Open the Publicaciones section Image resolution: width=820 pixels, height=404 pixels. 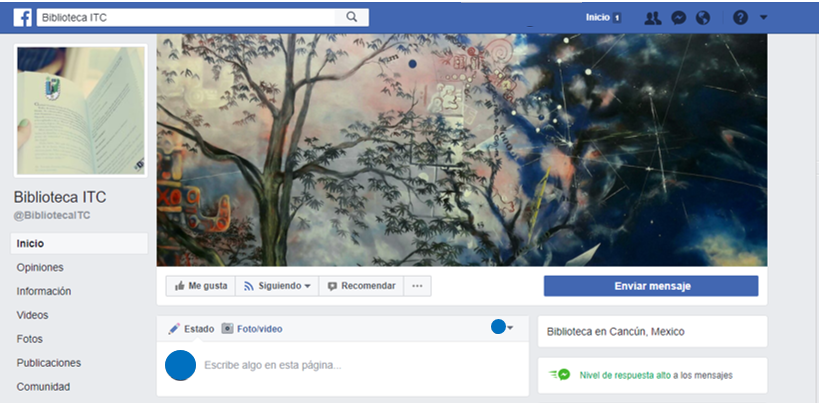click(49, 363)
